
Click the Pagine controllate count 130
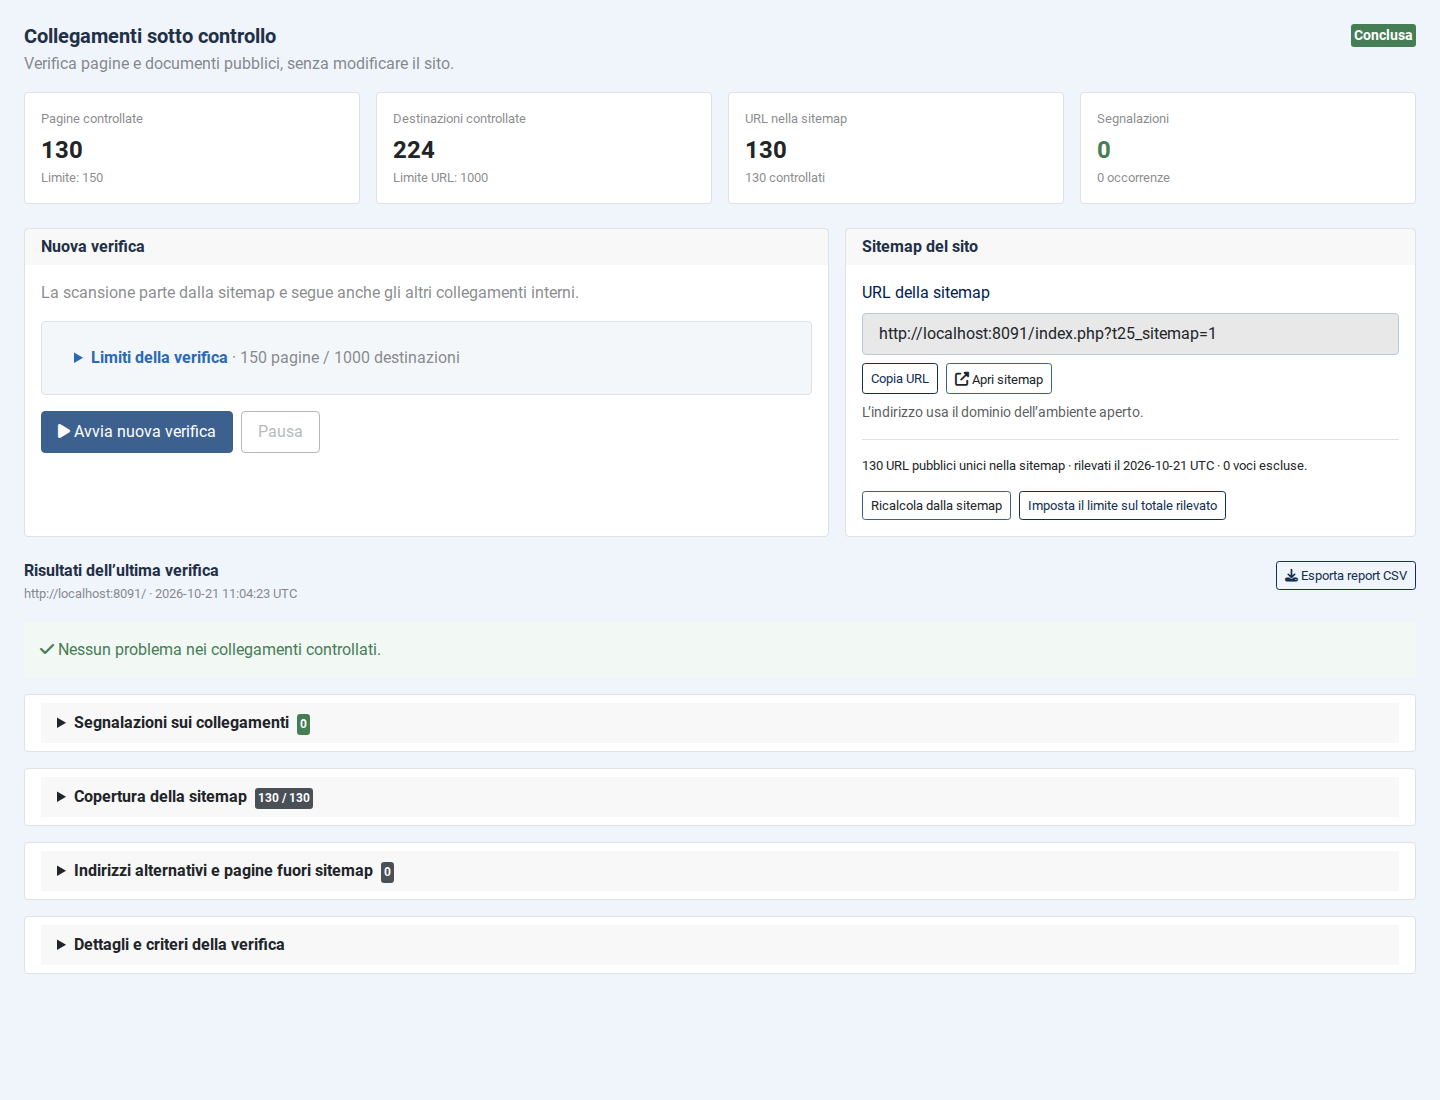point(62,150)
